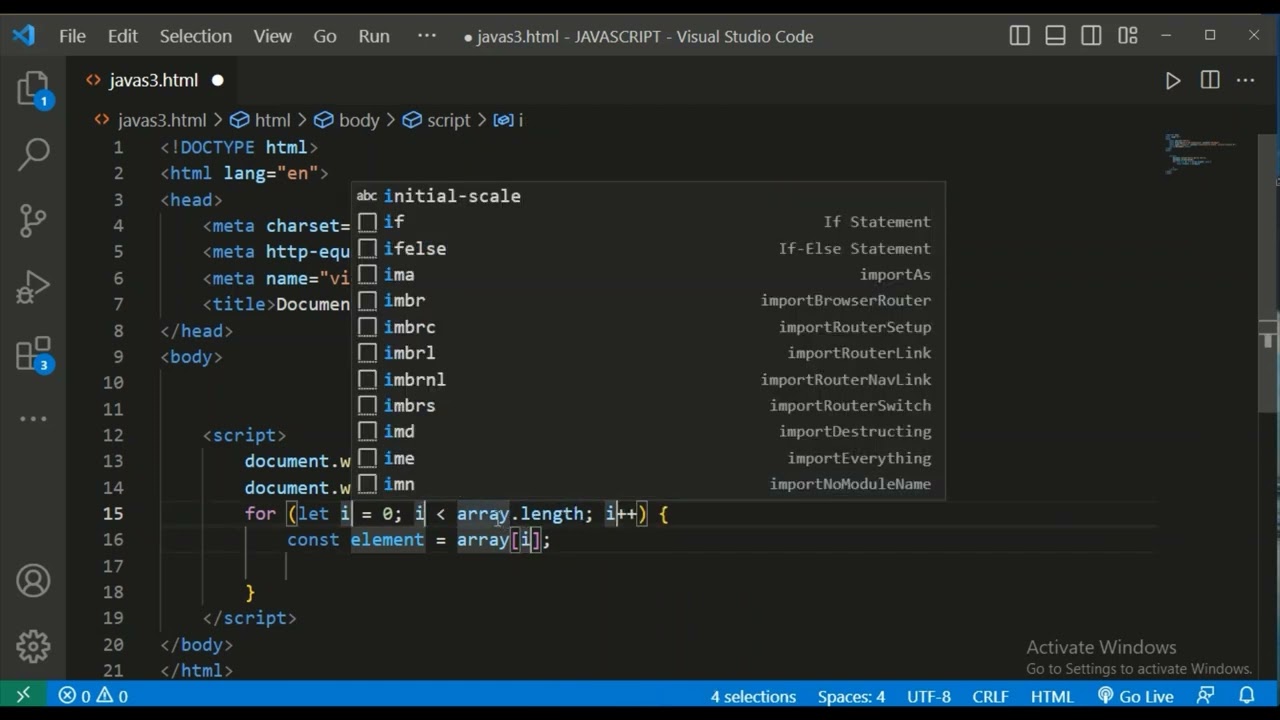Toggle Secondary Side Bar layout icon
Viewport: 1280px width, 720px height.
point(1091,36)
